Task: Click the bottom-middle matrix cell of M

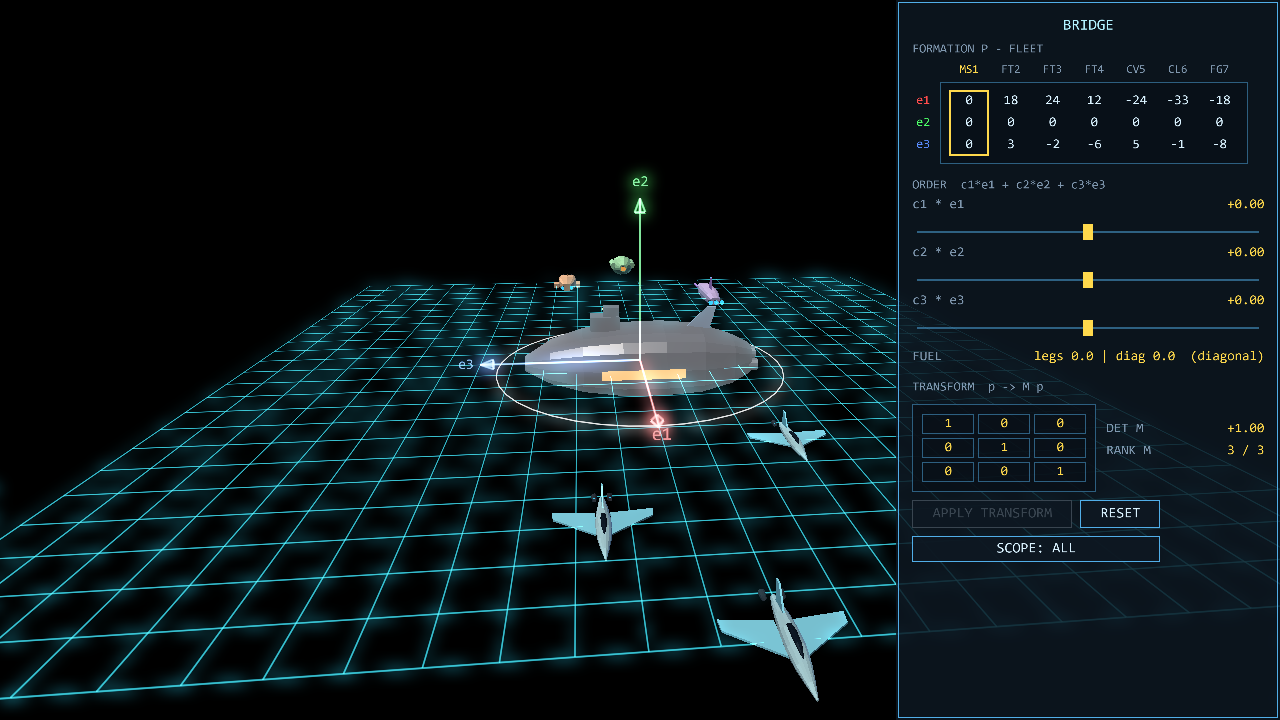Action: coord(1004,472)
